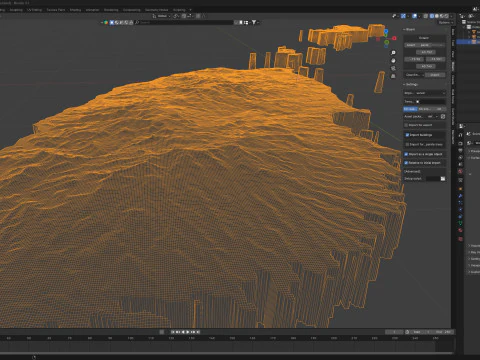Open the data source dropdown beside Import
Viewport: 480px width, 360px height.
[x=415, y=75]
